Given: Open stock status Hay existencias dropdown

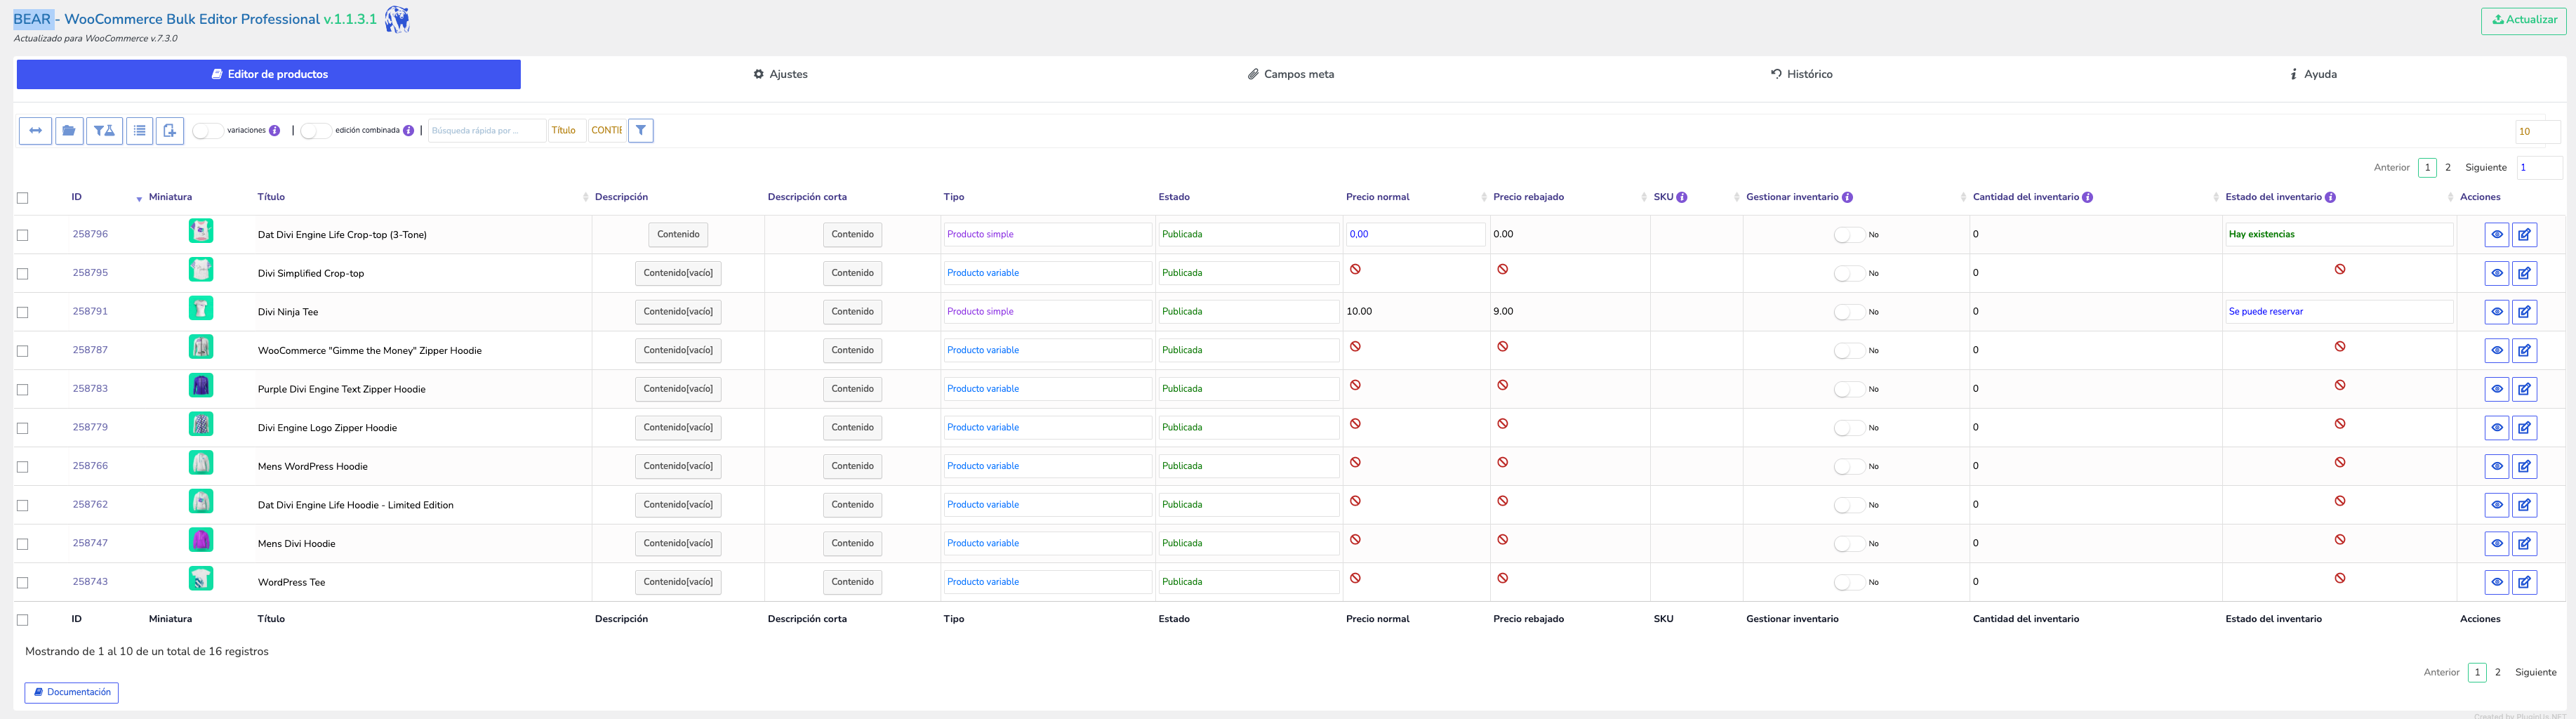Looking at the screenshot, I should [2339, 234].
